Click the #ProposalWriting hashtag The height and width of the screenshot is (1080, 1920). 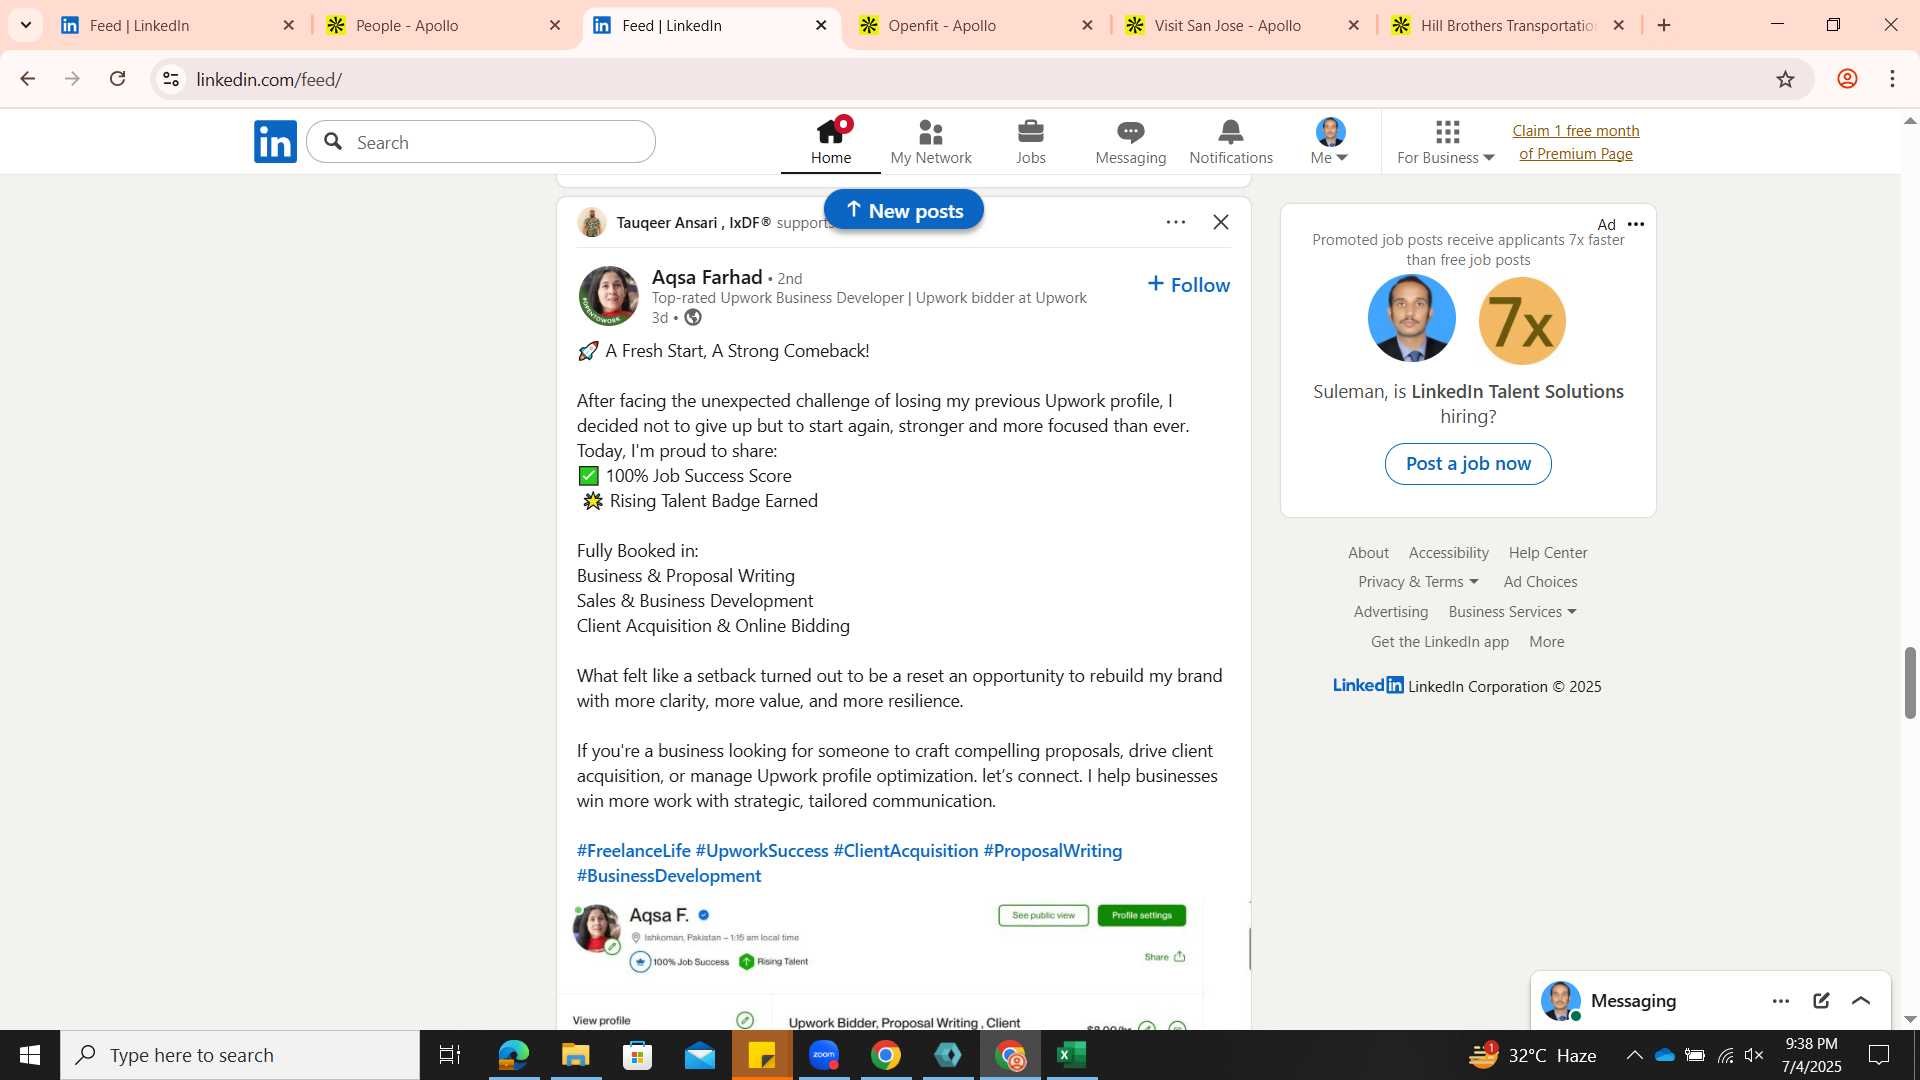1053,851
